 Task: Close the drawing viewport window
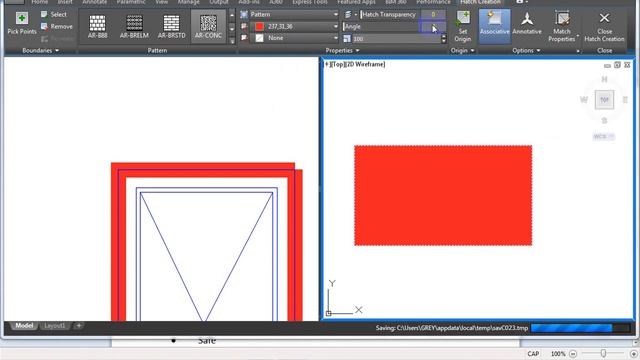[x=627, y=65]
